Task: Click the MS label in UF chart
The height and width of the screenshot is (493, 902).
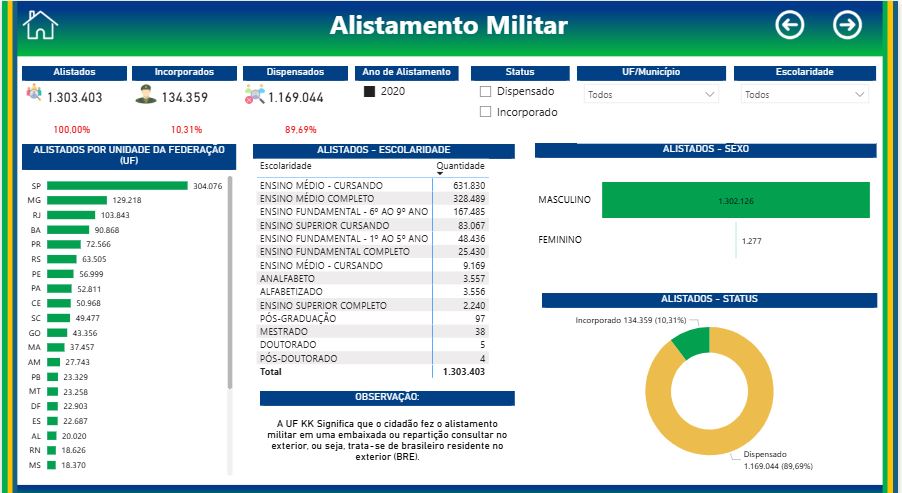Action: coord(35,465)
